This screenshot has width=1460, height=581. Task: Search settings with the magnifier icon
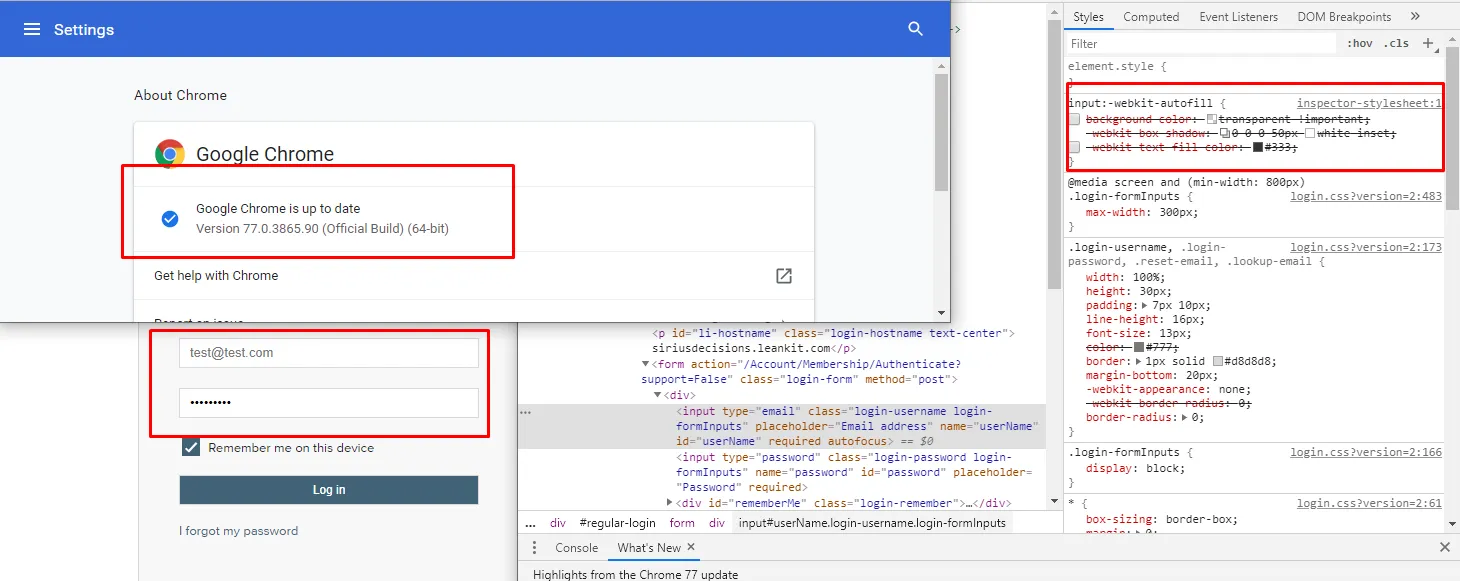tap(915, 29)
